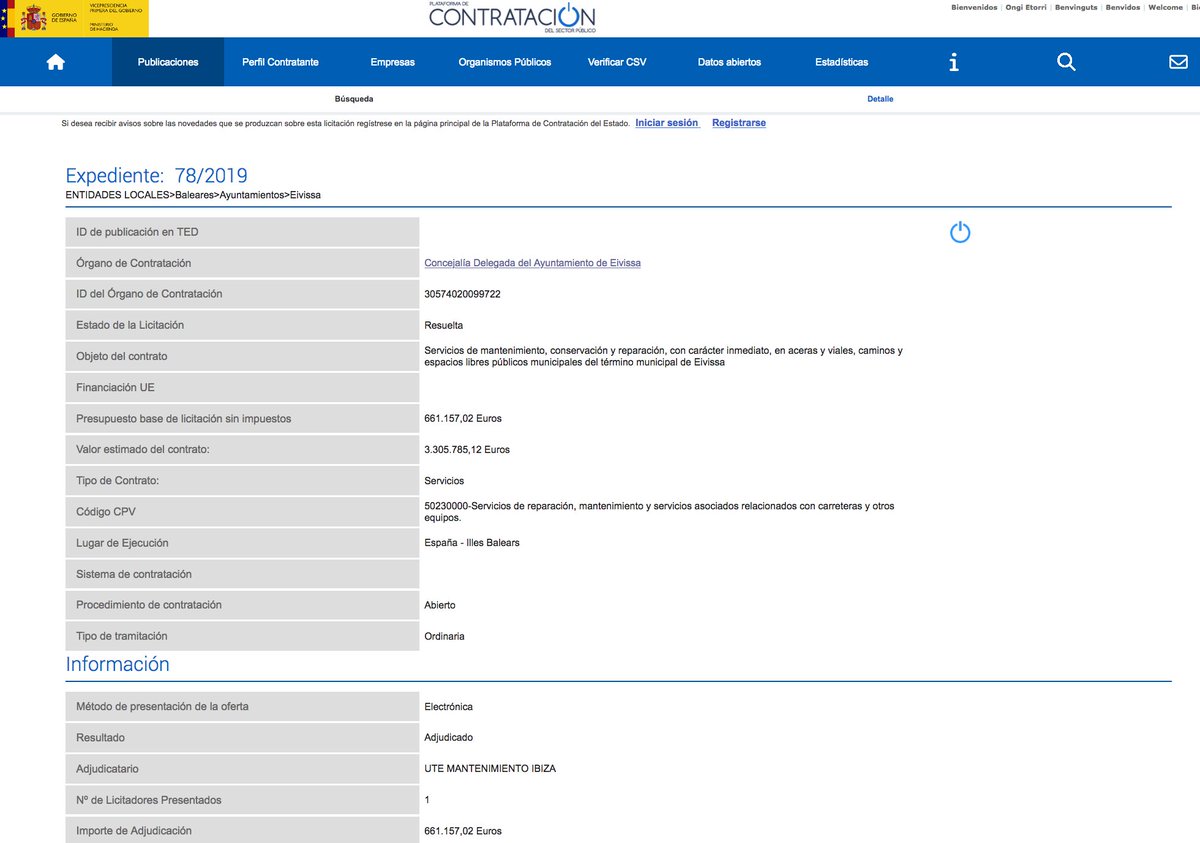
Task: Select Bienvenidos language option
Action: [974, 7]
